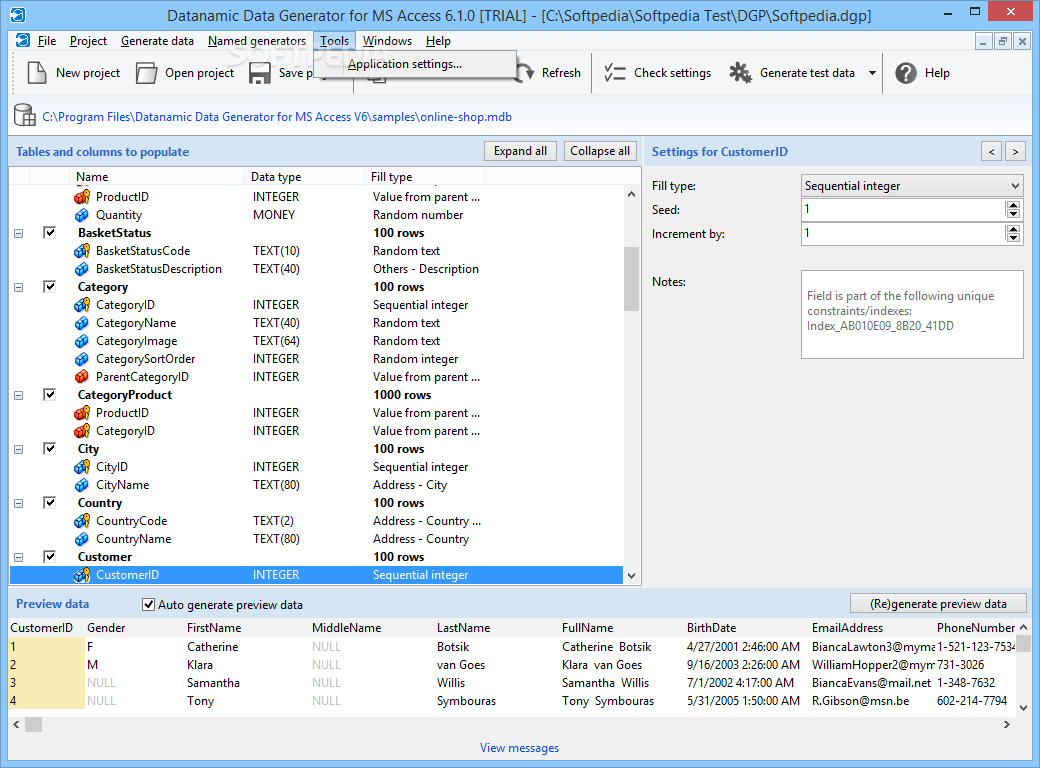Click the ParentCategoryID foreign key icon
Screen dimensions: 1040x768
(82, 377)
